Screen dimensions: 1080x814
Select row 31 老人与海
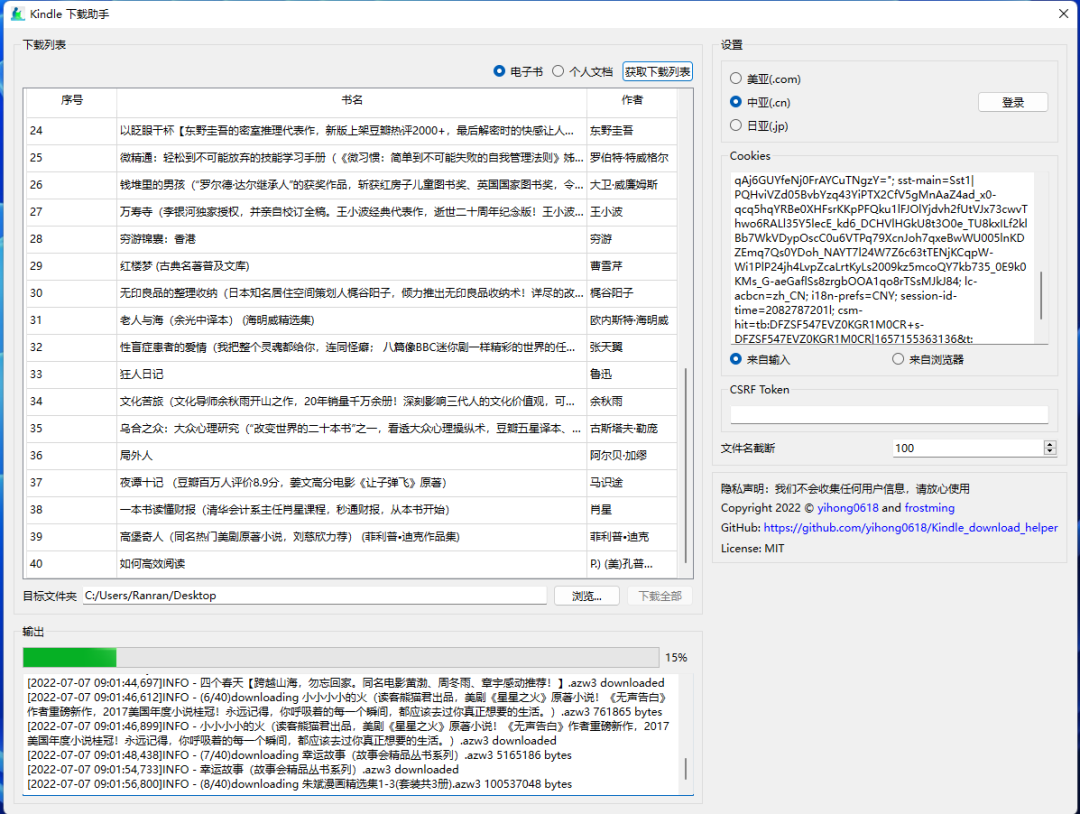[x=352, y=320]
